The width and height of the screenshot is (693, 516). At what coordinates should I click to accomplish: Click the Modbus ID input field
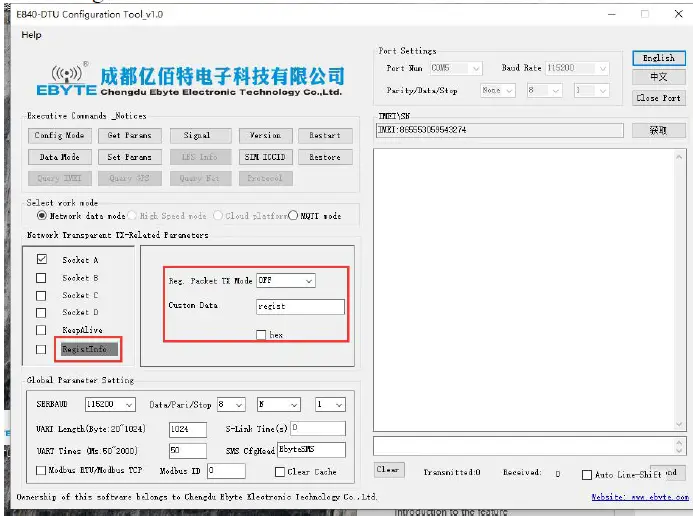click(x=226, y=471)
